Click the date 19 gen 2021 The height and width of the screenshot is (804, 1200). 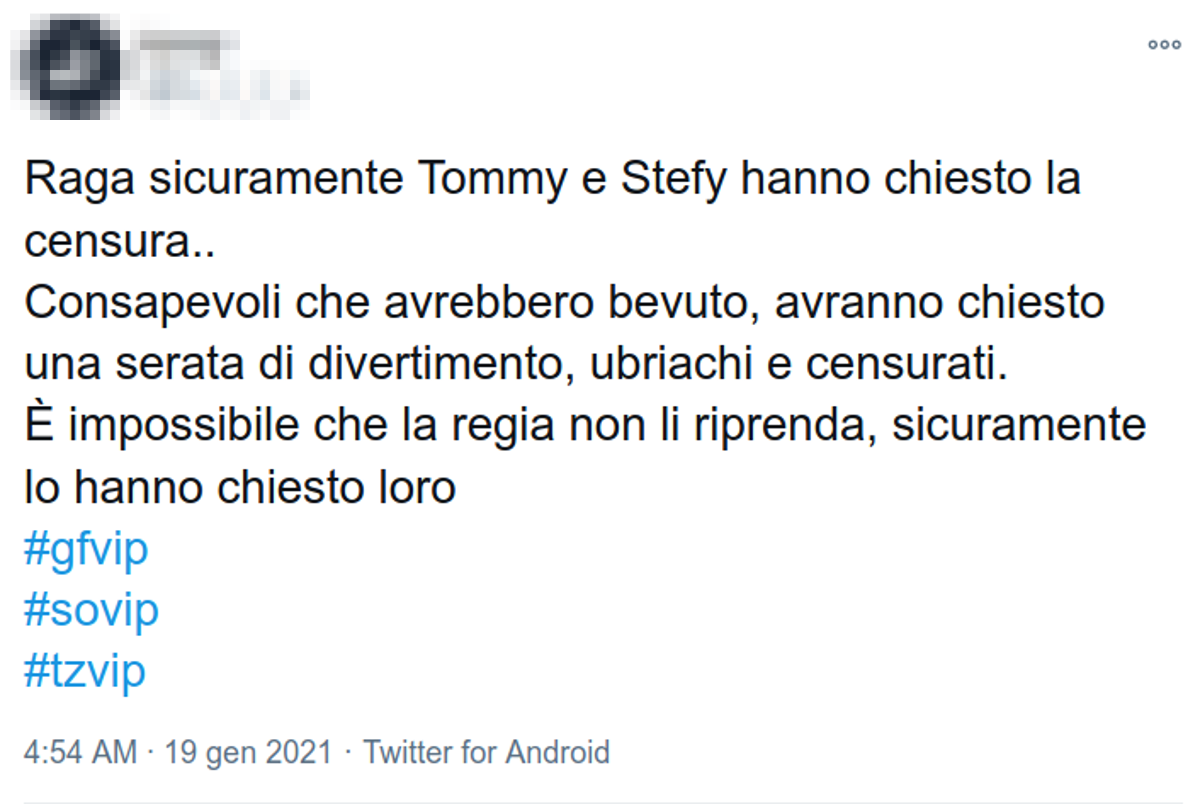click(x=248, y=752)
